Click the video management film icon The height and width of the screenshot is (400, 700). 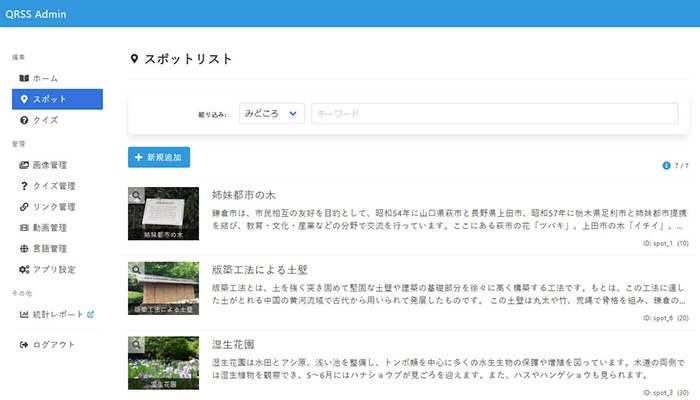(24, 228)
